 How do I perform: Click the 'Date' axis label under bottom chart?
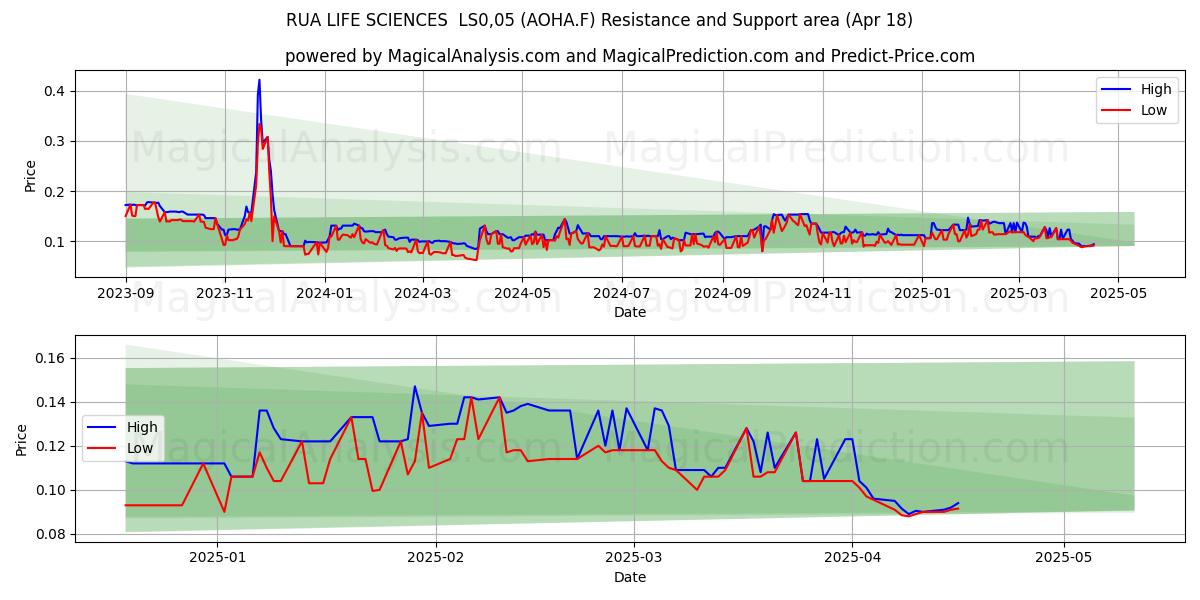click(x=630, y=577)
